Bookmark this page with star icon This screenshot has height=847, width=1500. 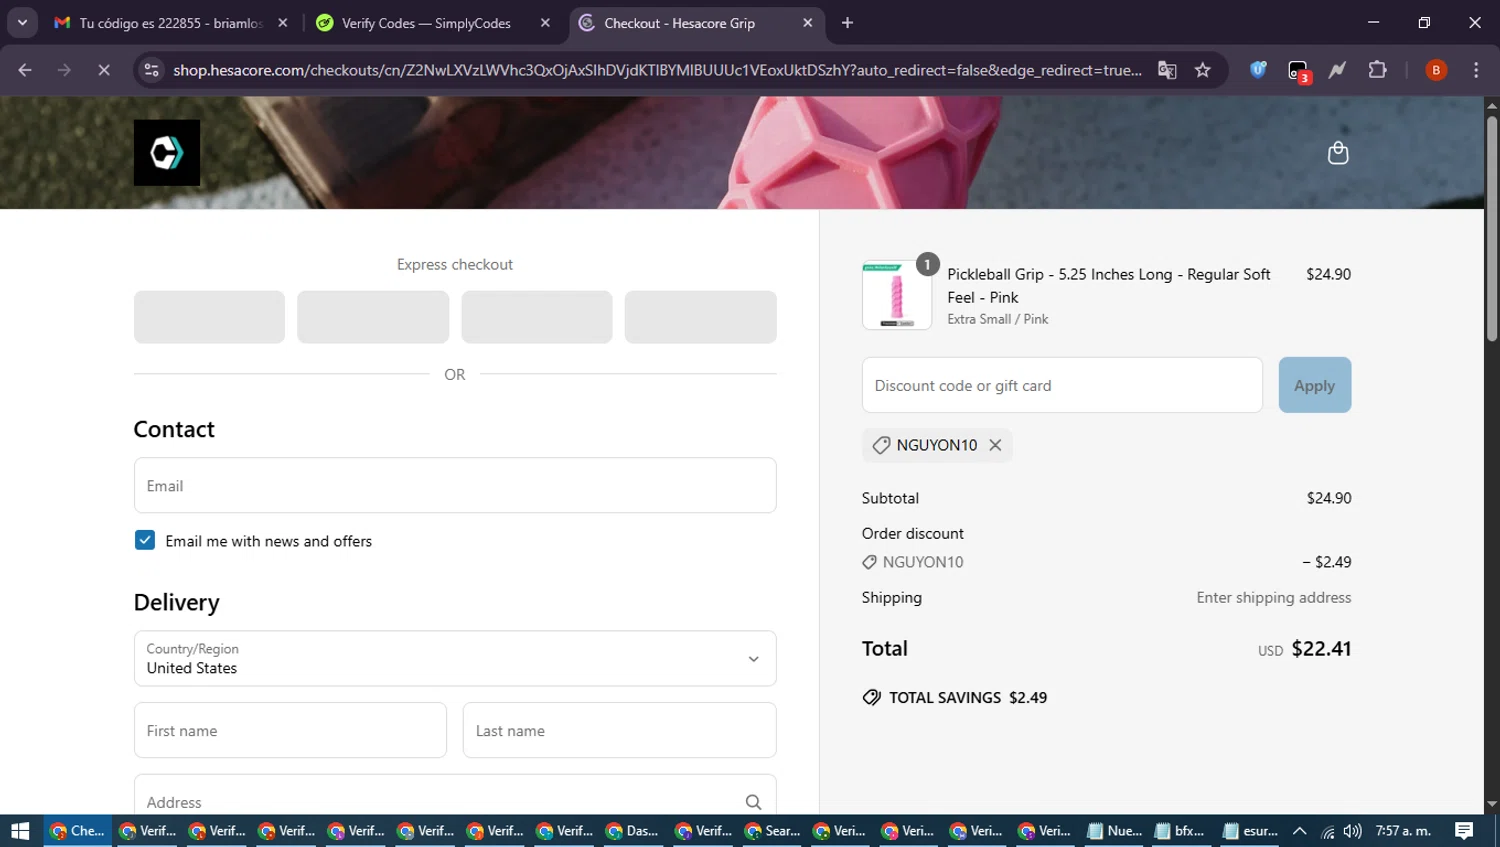click(1203, 70)
